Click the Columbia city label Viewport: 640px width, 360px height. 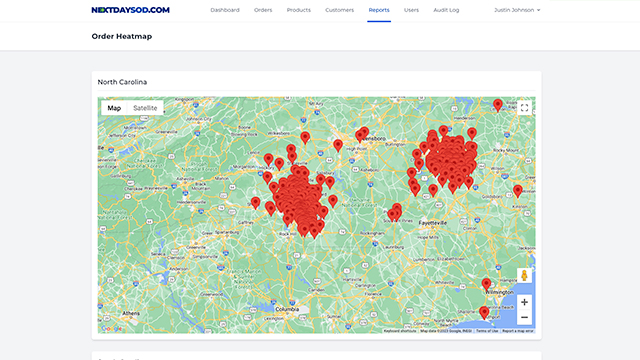287,309
